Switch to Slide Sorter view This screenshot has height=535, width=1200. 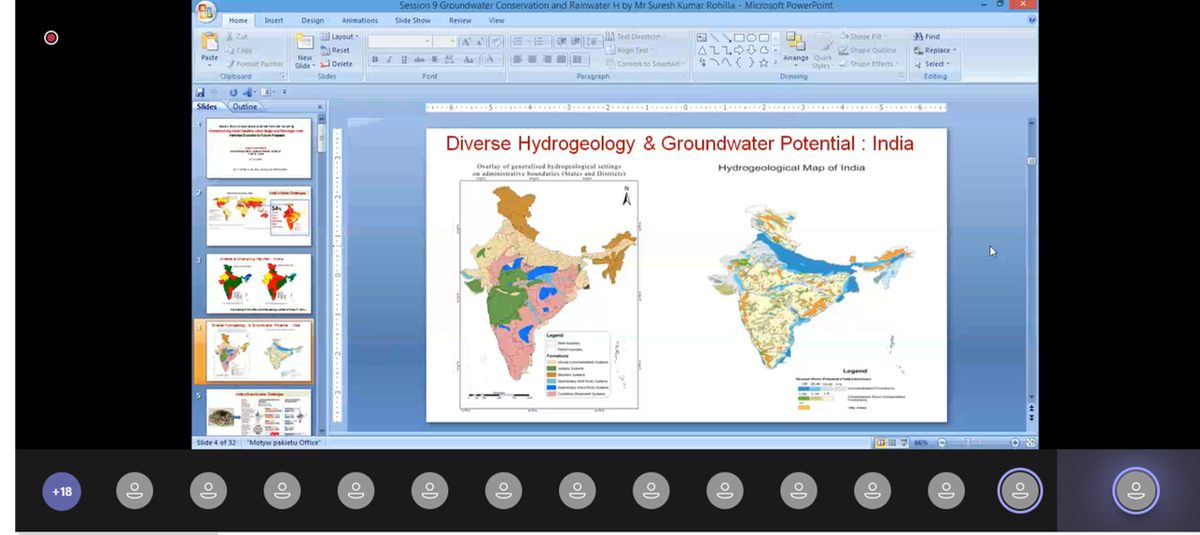[890, 443]
